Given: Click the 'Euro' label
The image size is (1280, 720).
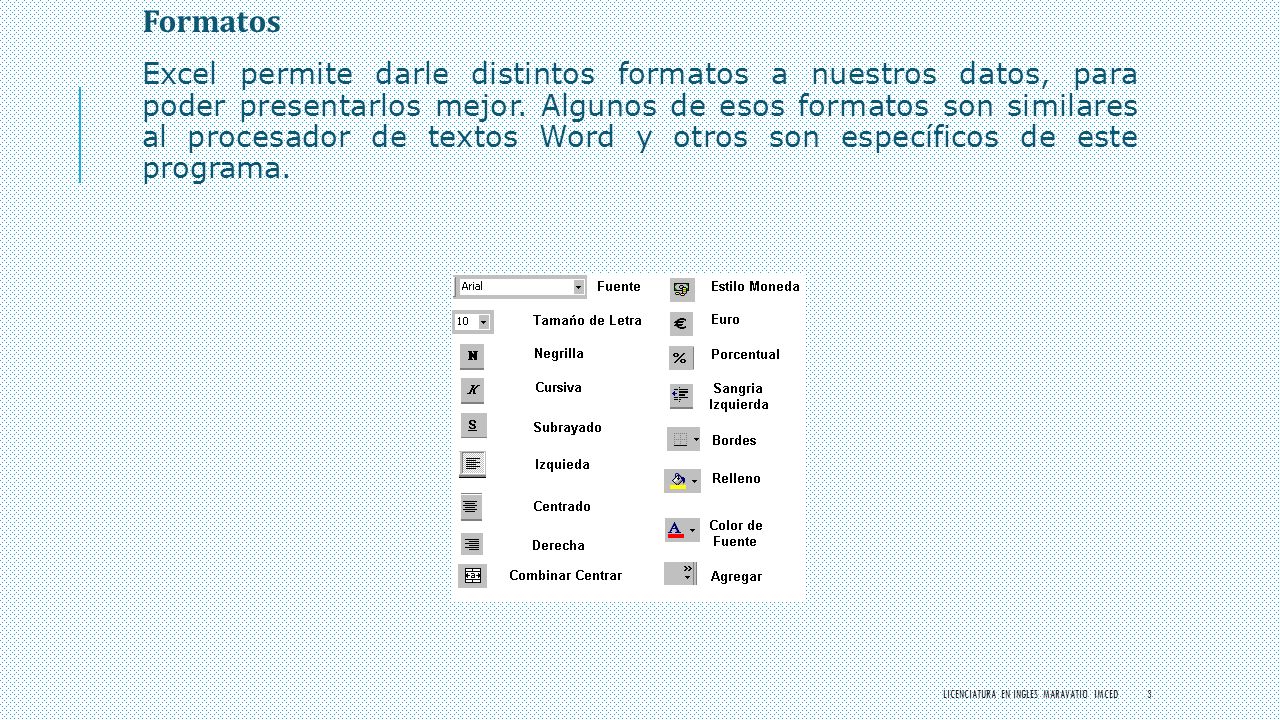Looking at the screenshot, I should (725, 319).
